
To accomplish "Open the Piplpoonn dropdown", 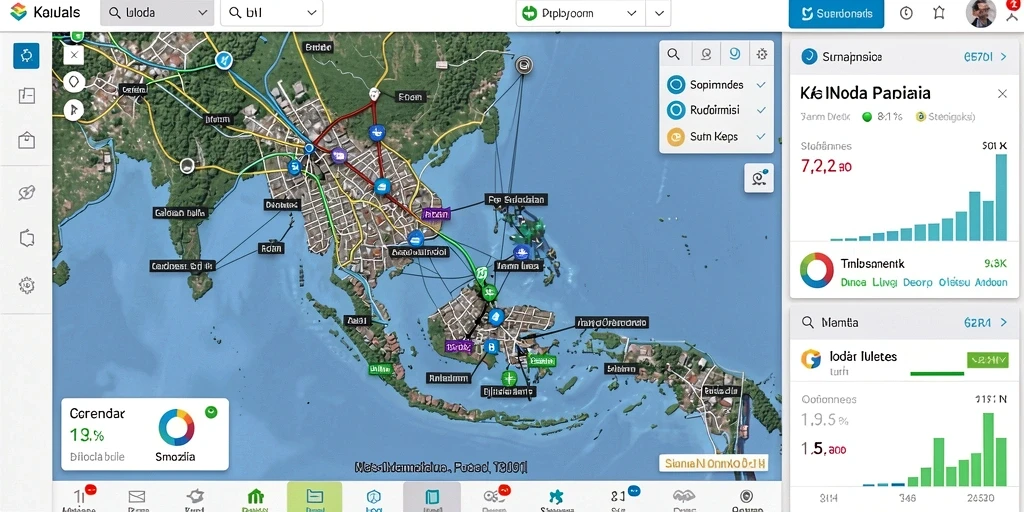I will pyautogui.click(x=580, y=12).
